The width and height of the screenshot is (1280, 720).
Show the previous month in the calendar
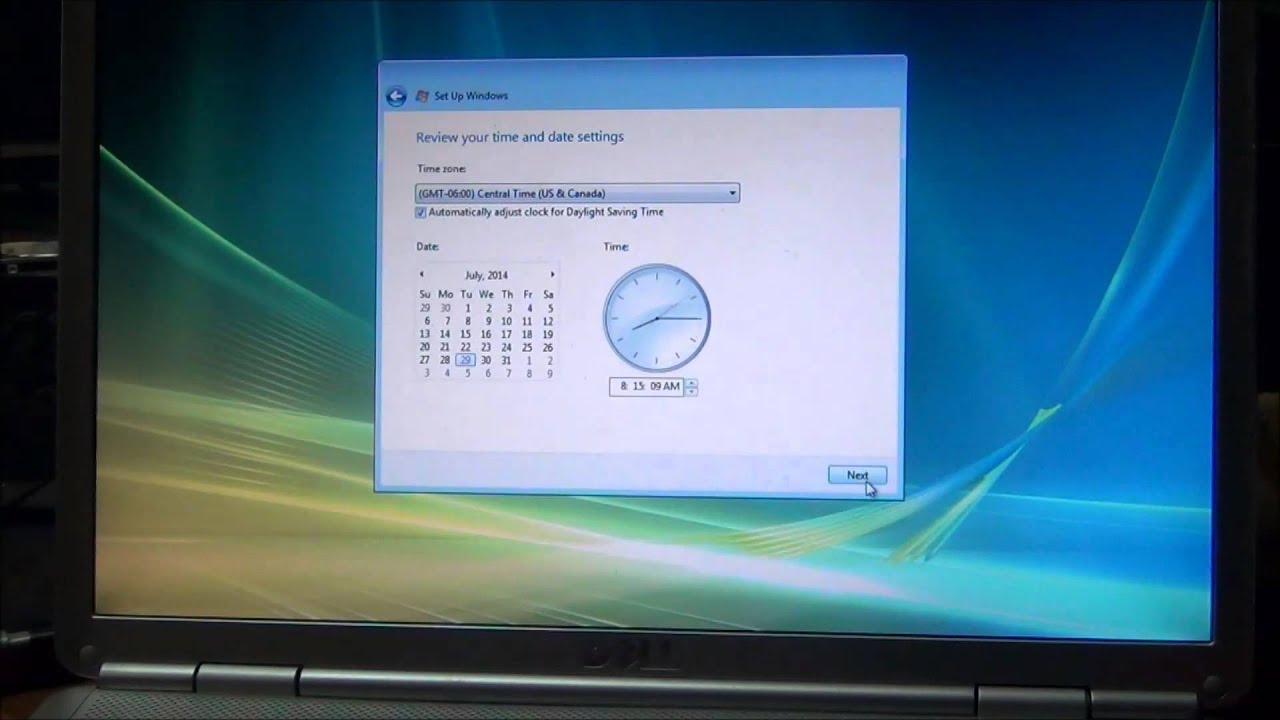point(422,274)
